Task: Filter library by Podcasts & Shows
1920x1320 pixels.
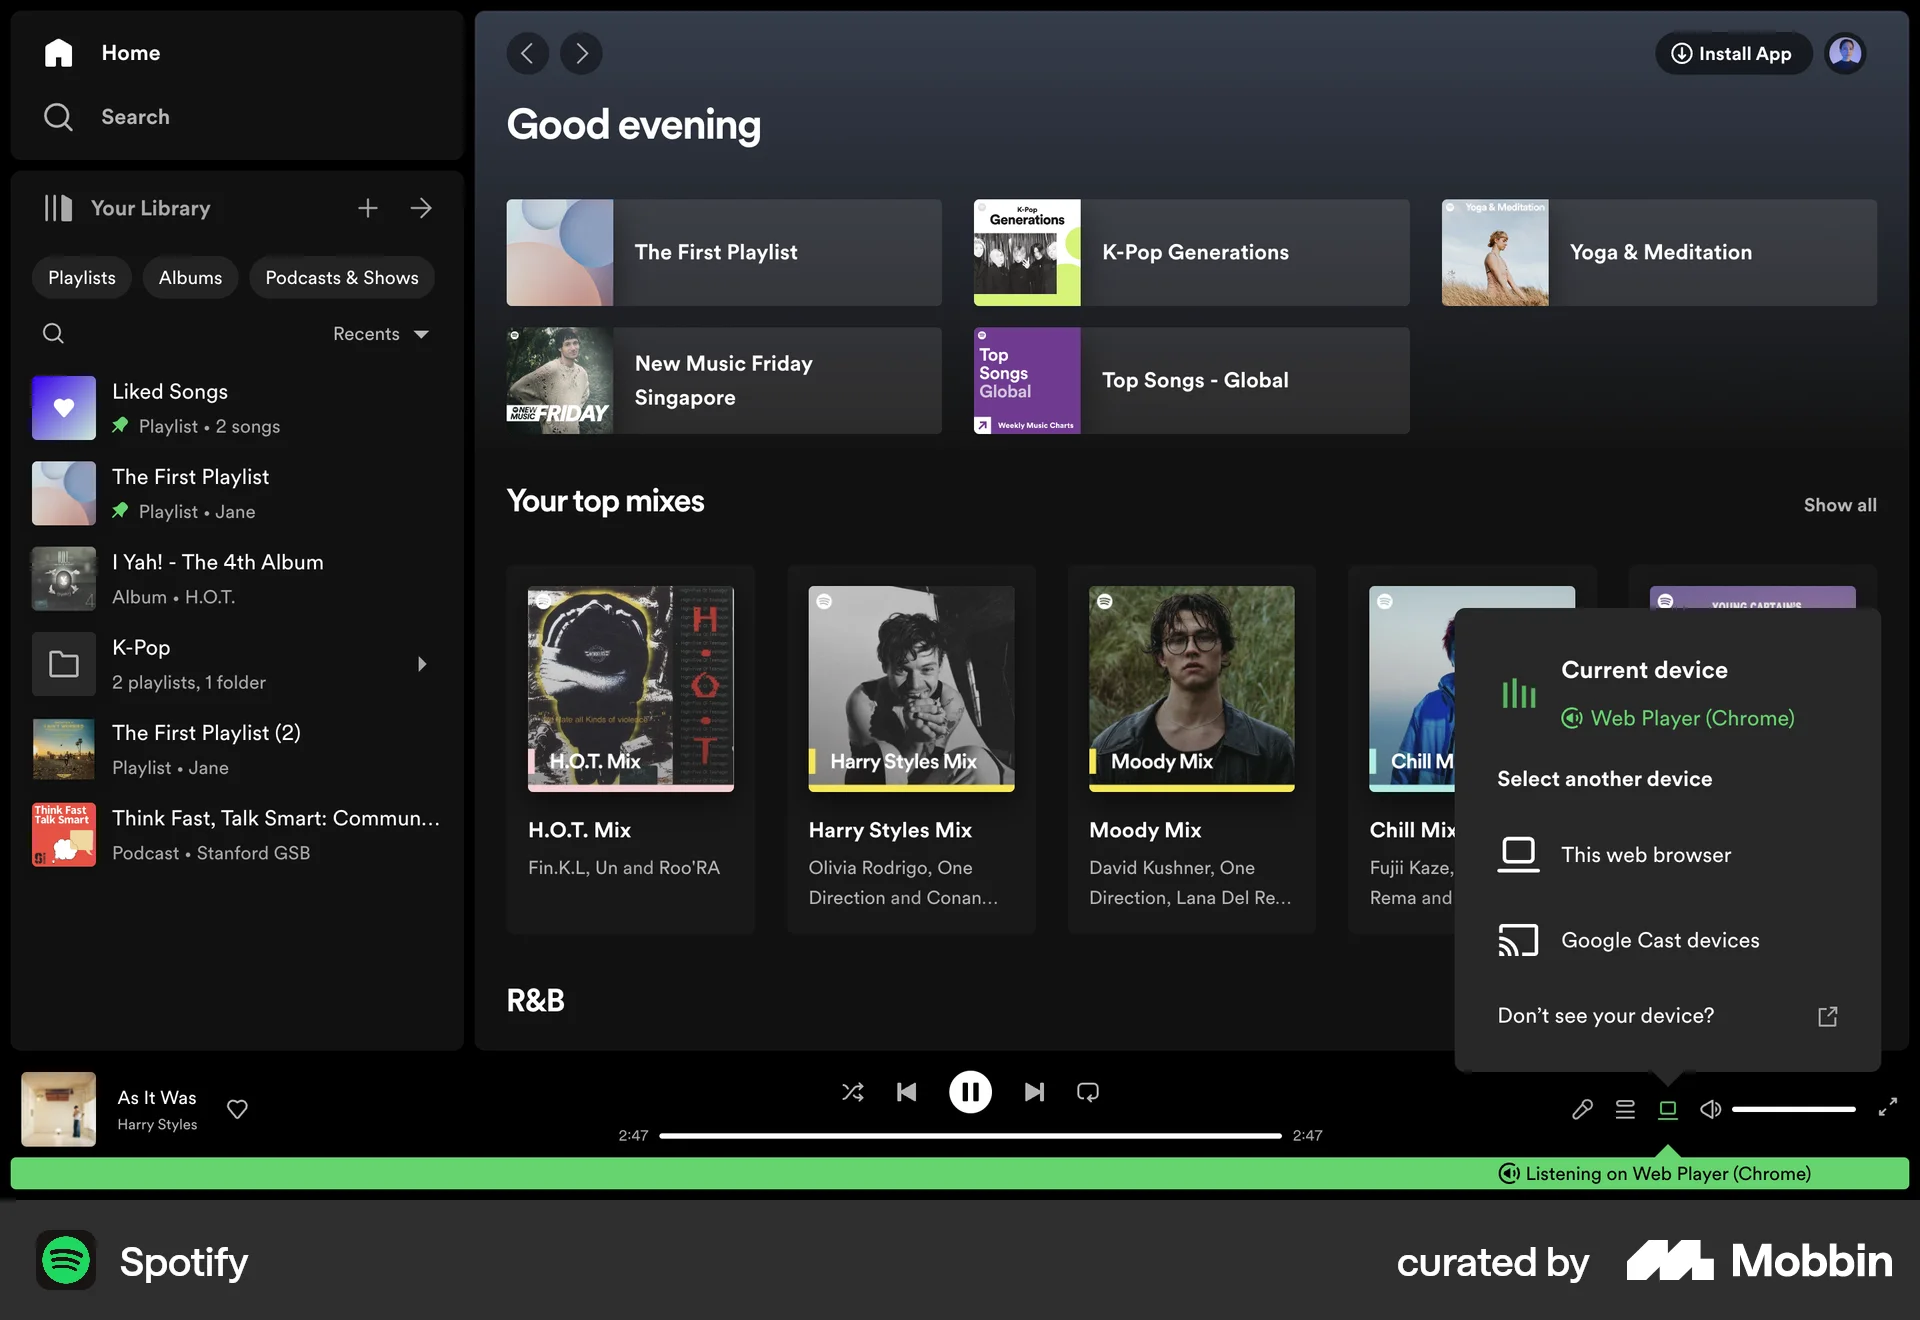Action: [x=342, y=277]
